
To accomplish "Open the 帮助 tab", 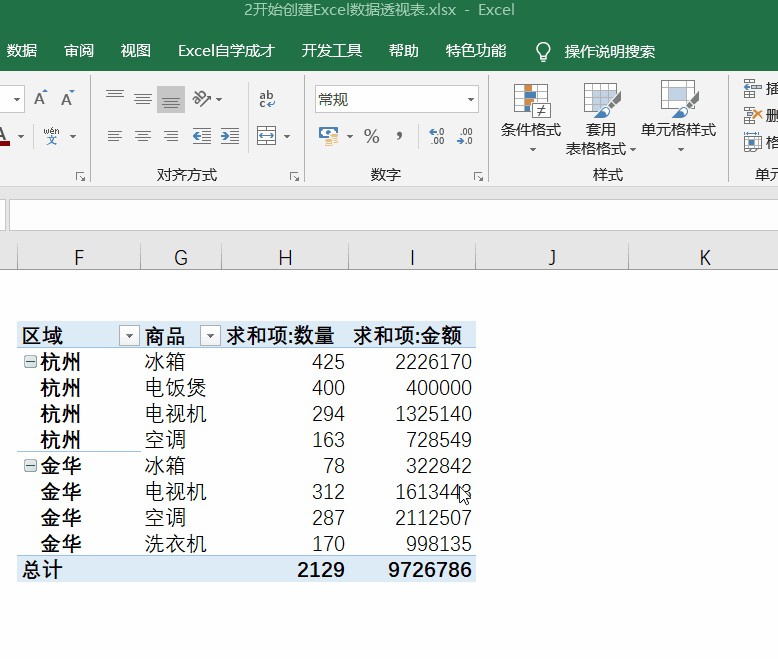I will point(403,51).
